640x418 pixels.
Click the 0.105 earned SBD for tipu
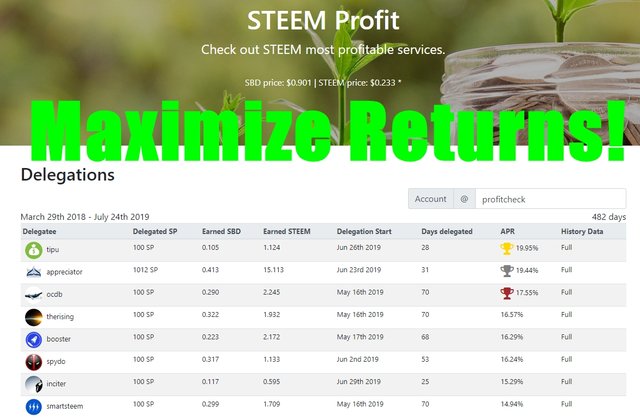click(x=211, y=247)
